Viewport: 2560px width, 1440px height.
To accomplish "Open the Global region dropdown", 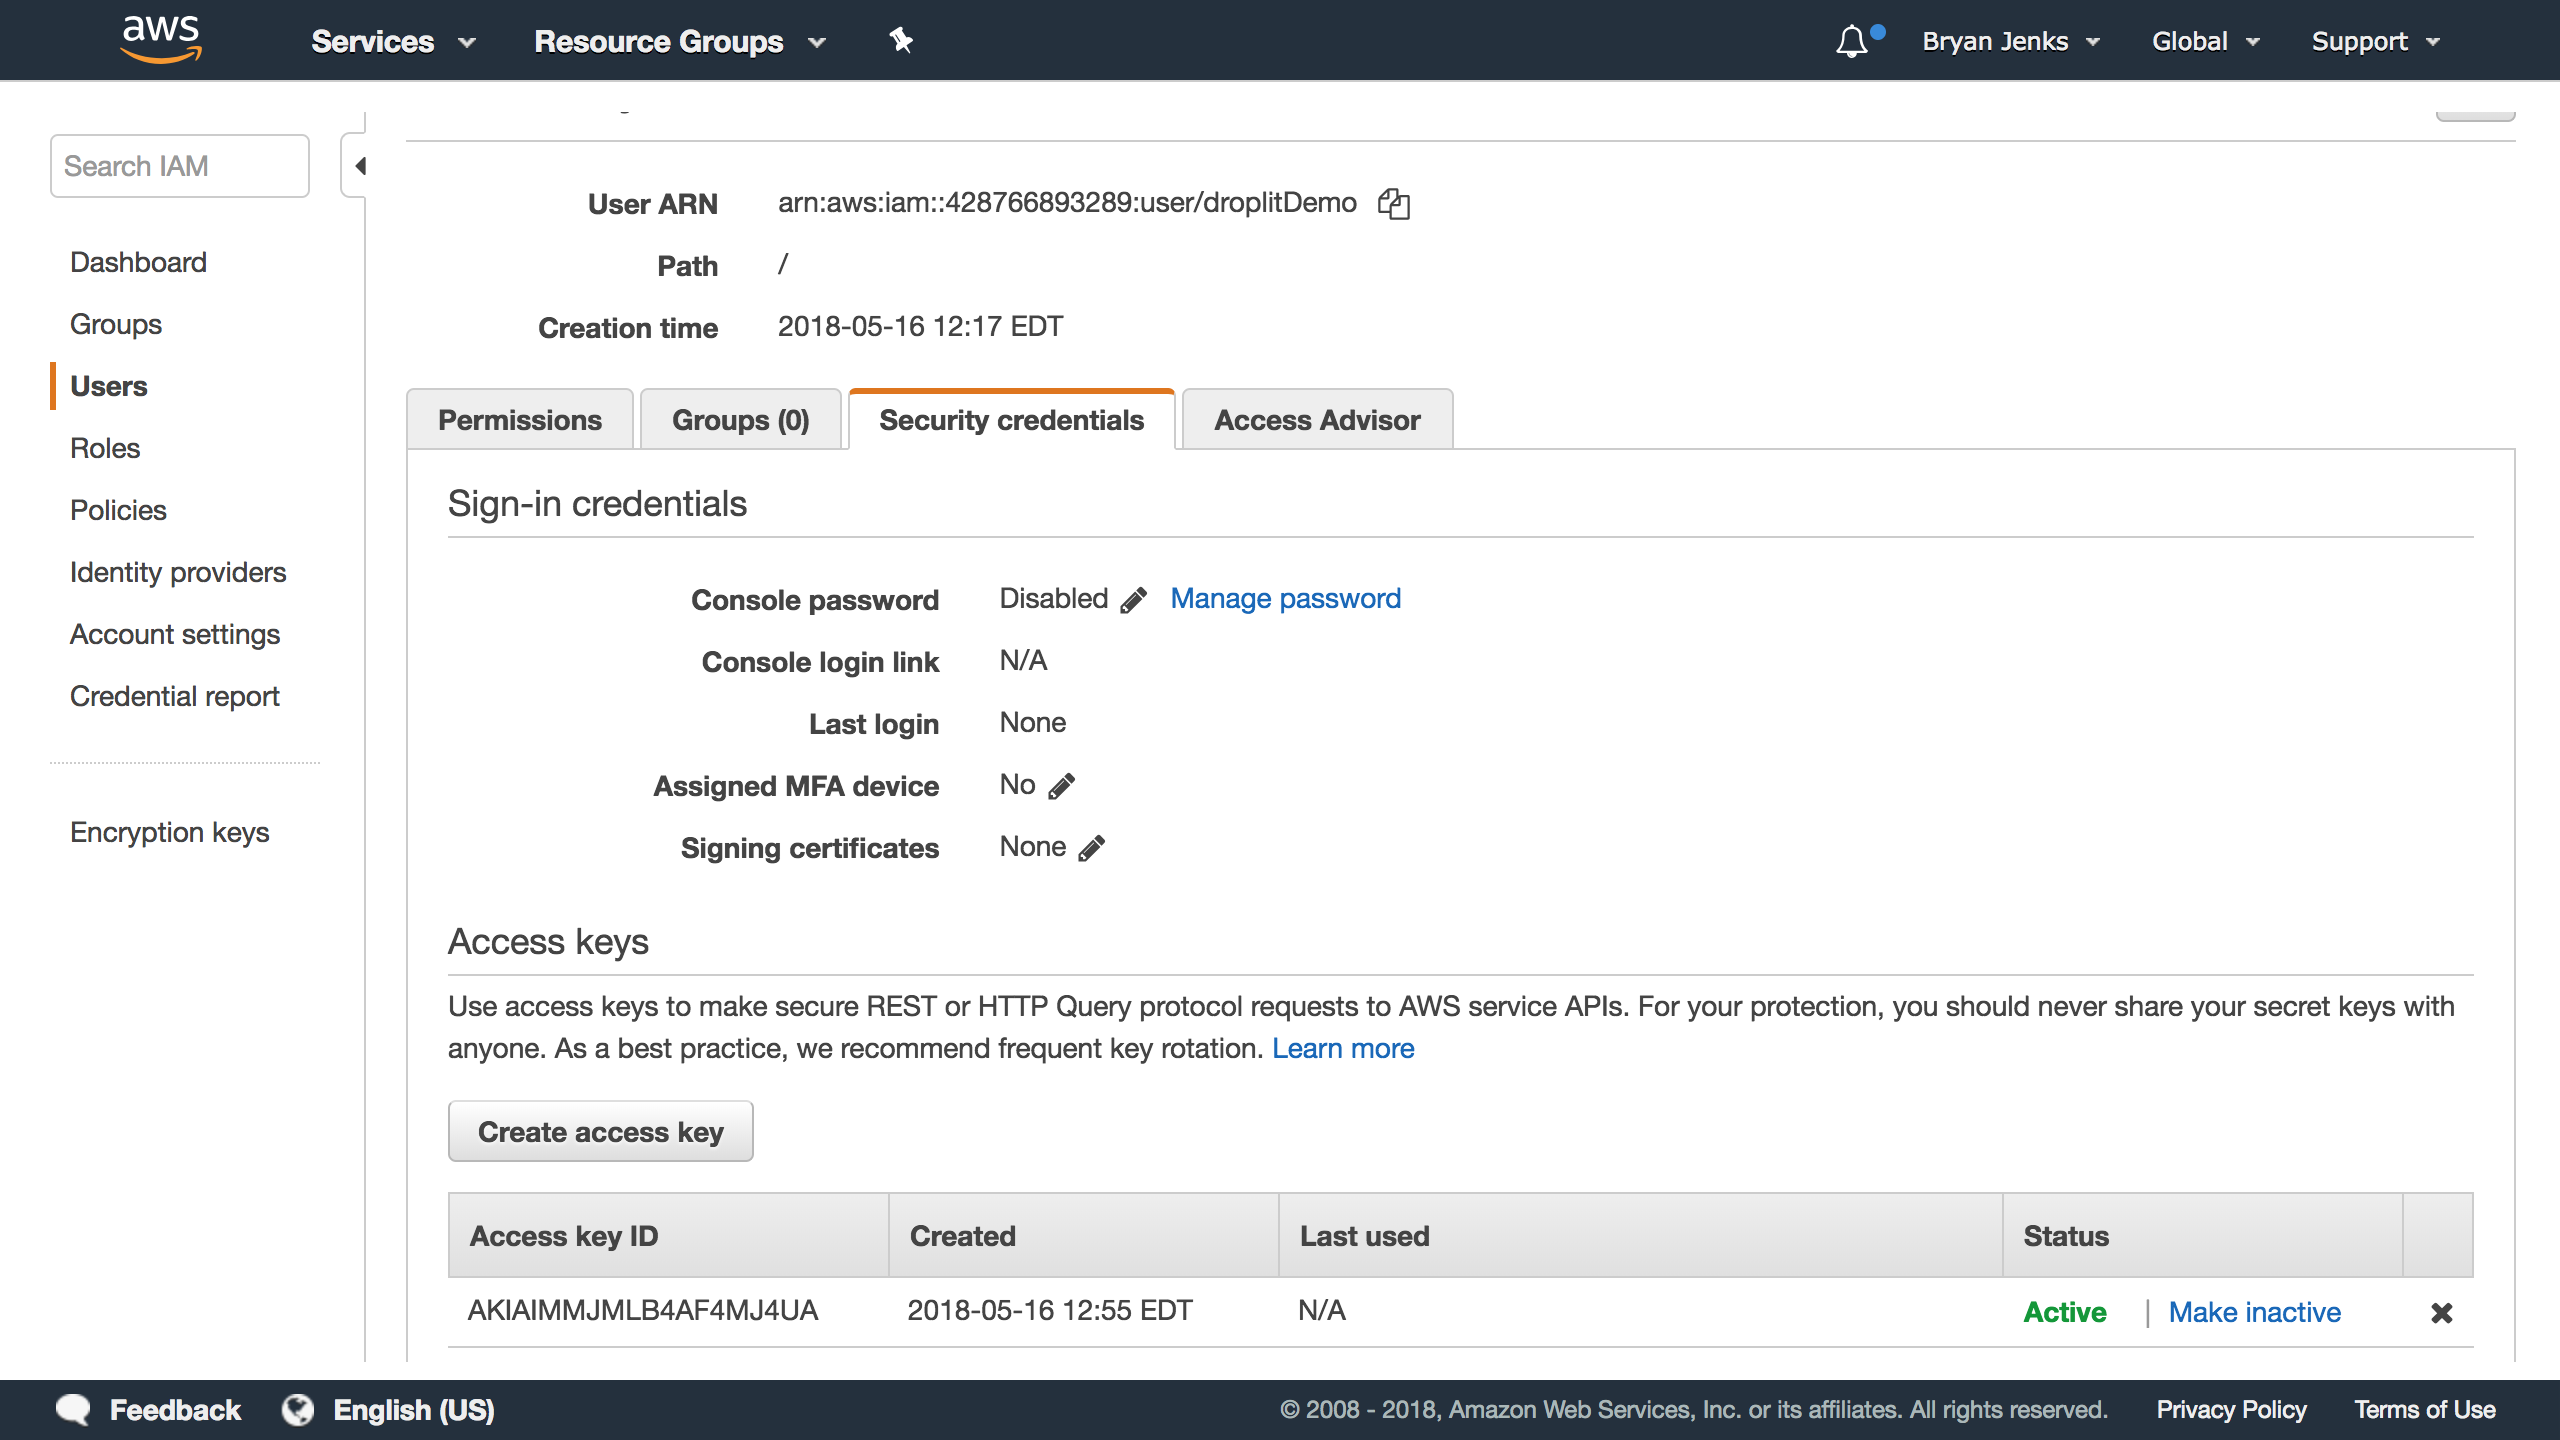I will pos(2205,41).
